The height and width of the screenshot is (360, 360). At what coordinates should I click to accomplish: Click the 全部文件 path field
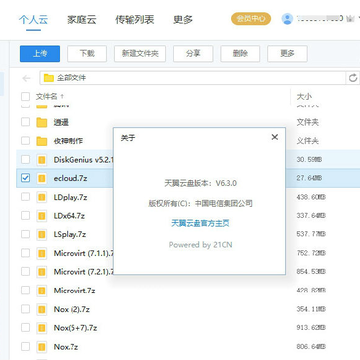pyautogui.click(x=193, y=78)
